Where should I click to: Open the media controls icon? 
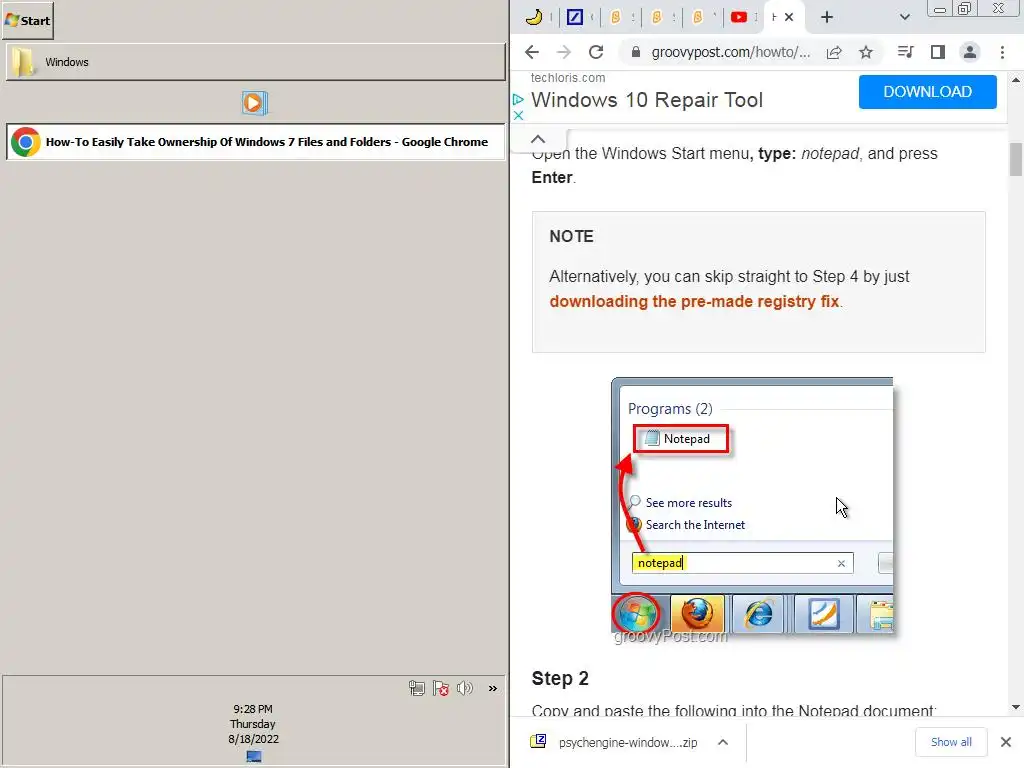[x=905, y=52]
